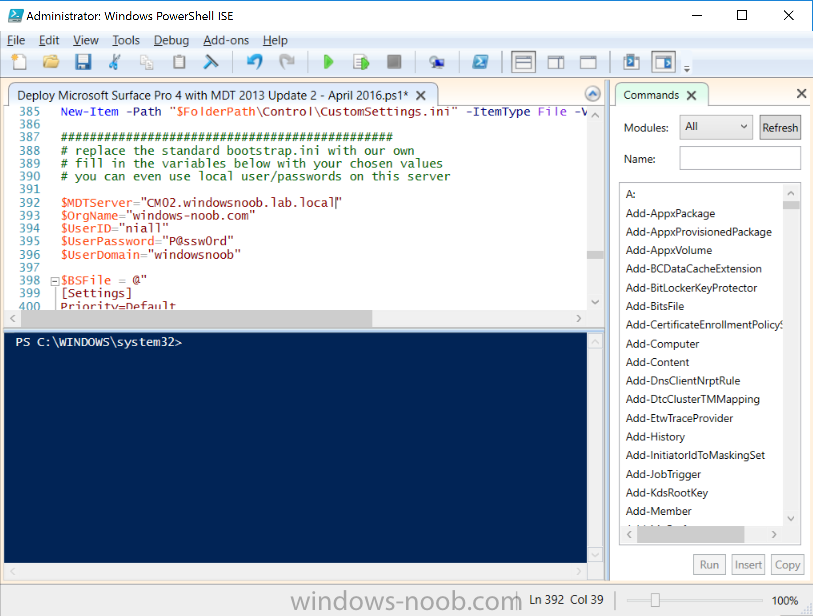Screen dimensions: 813x616
Task: Open a script with the folder icon
Action: pyautogui.click(x=51, y=62)
